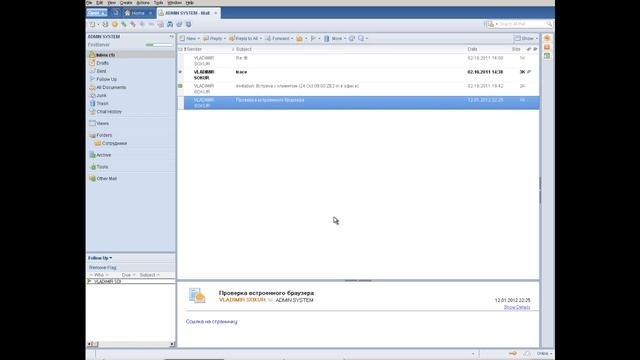Open Other Mail
Screen dimensions: 640x360
(107, 179)
